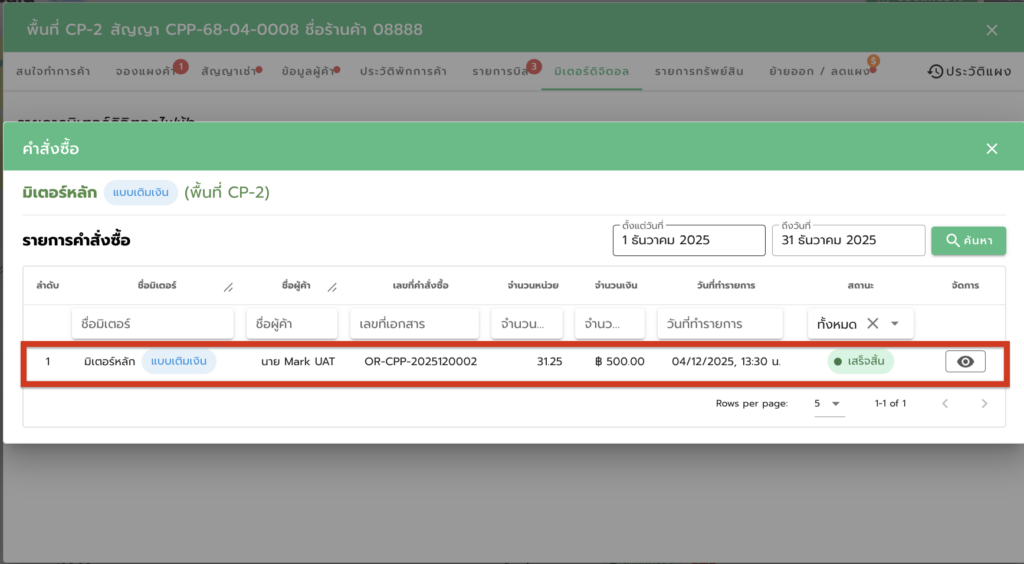Open the ประวัติแผง history icon
This screenshot has height=564, width=1024.
click(x=936, y=72)
